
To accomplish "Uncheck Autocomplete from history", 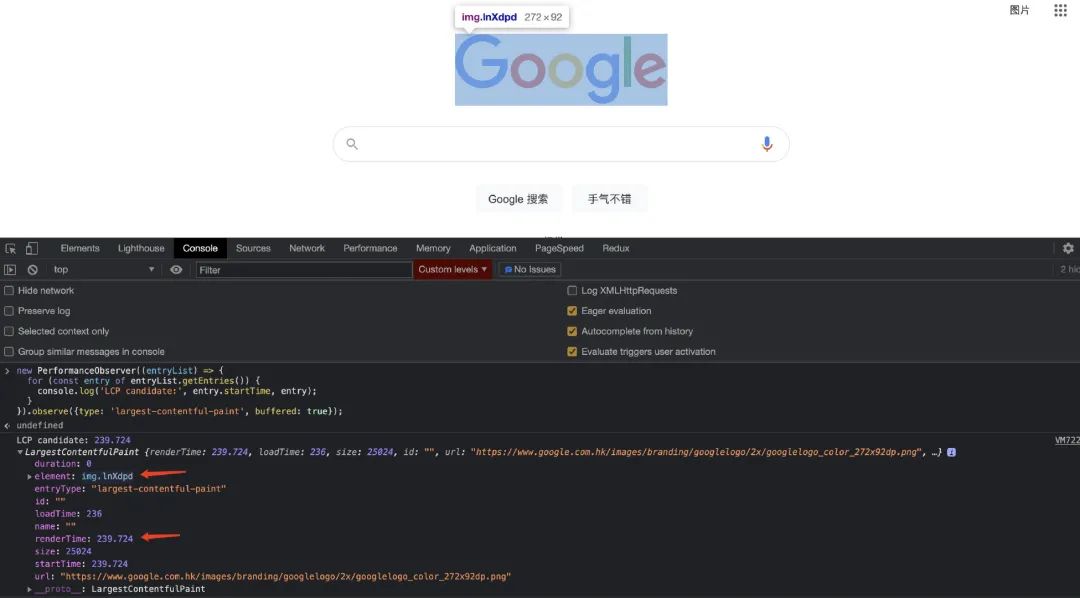I will pos(572,331).
